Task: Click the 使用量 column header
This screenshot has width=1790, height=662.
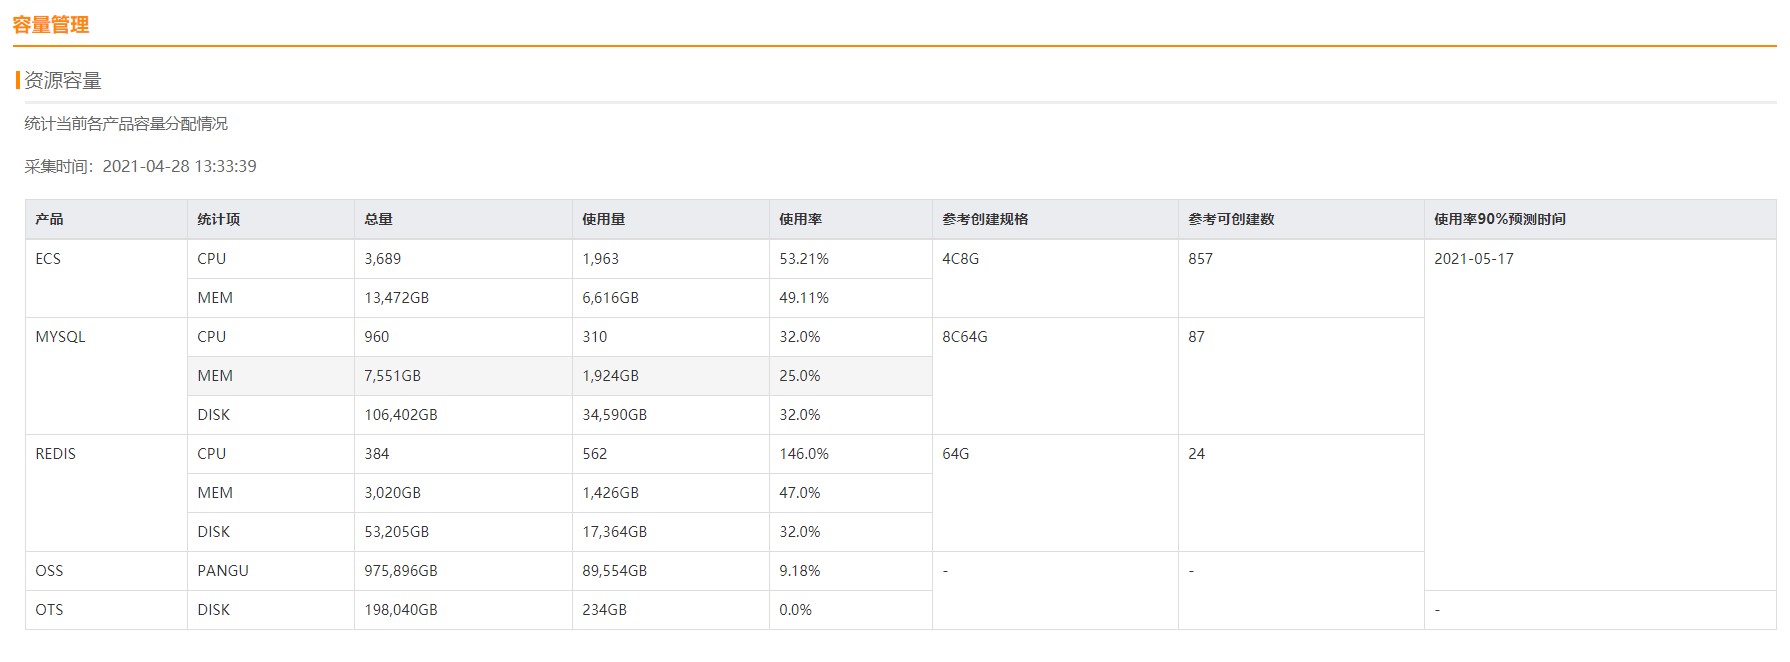Action: pos(603,219)
